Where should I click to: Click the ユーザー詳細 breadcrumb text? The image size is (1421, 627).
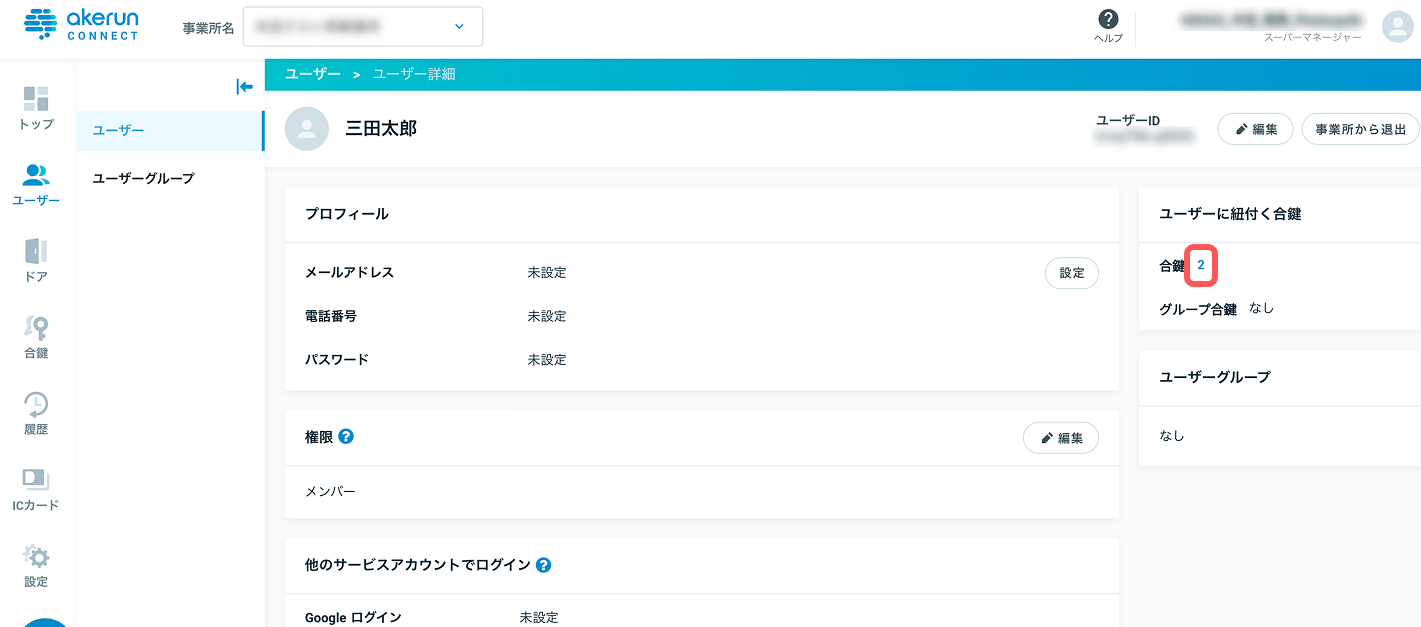(414, 74)
